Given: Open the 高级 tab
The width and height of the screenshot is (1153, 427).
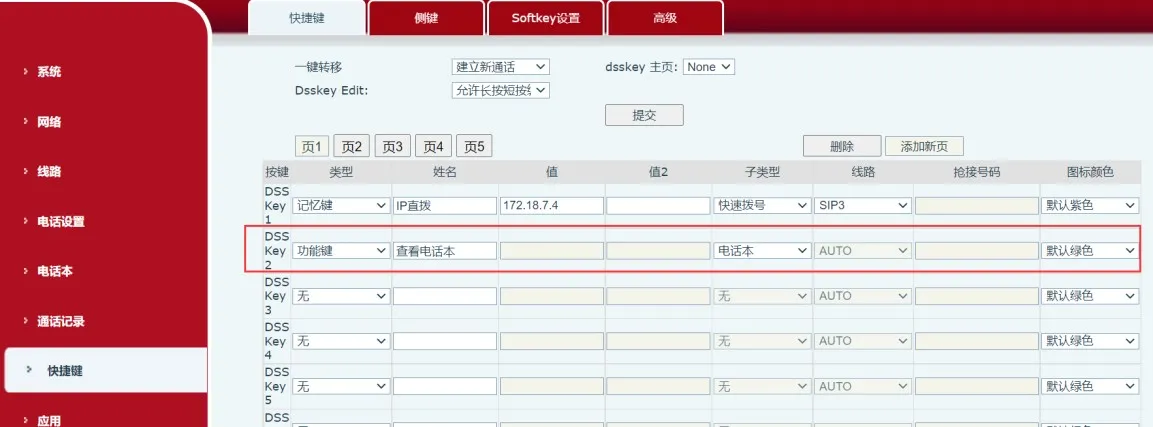Looking at the screenshot, I should pyautogui.click(x=664, y=18).
